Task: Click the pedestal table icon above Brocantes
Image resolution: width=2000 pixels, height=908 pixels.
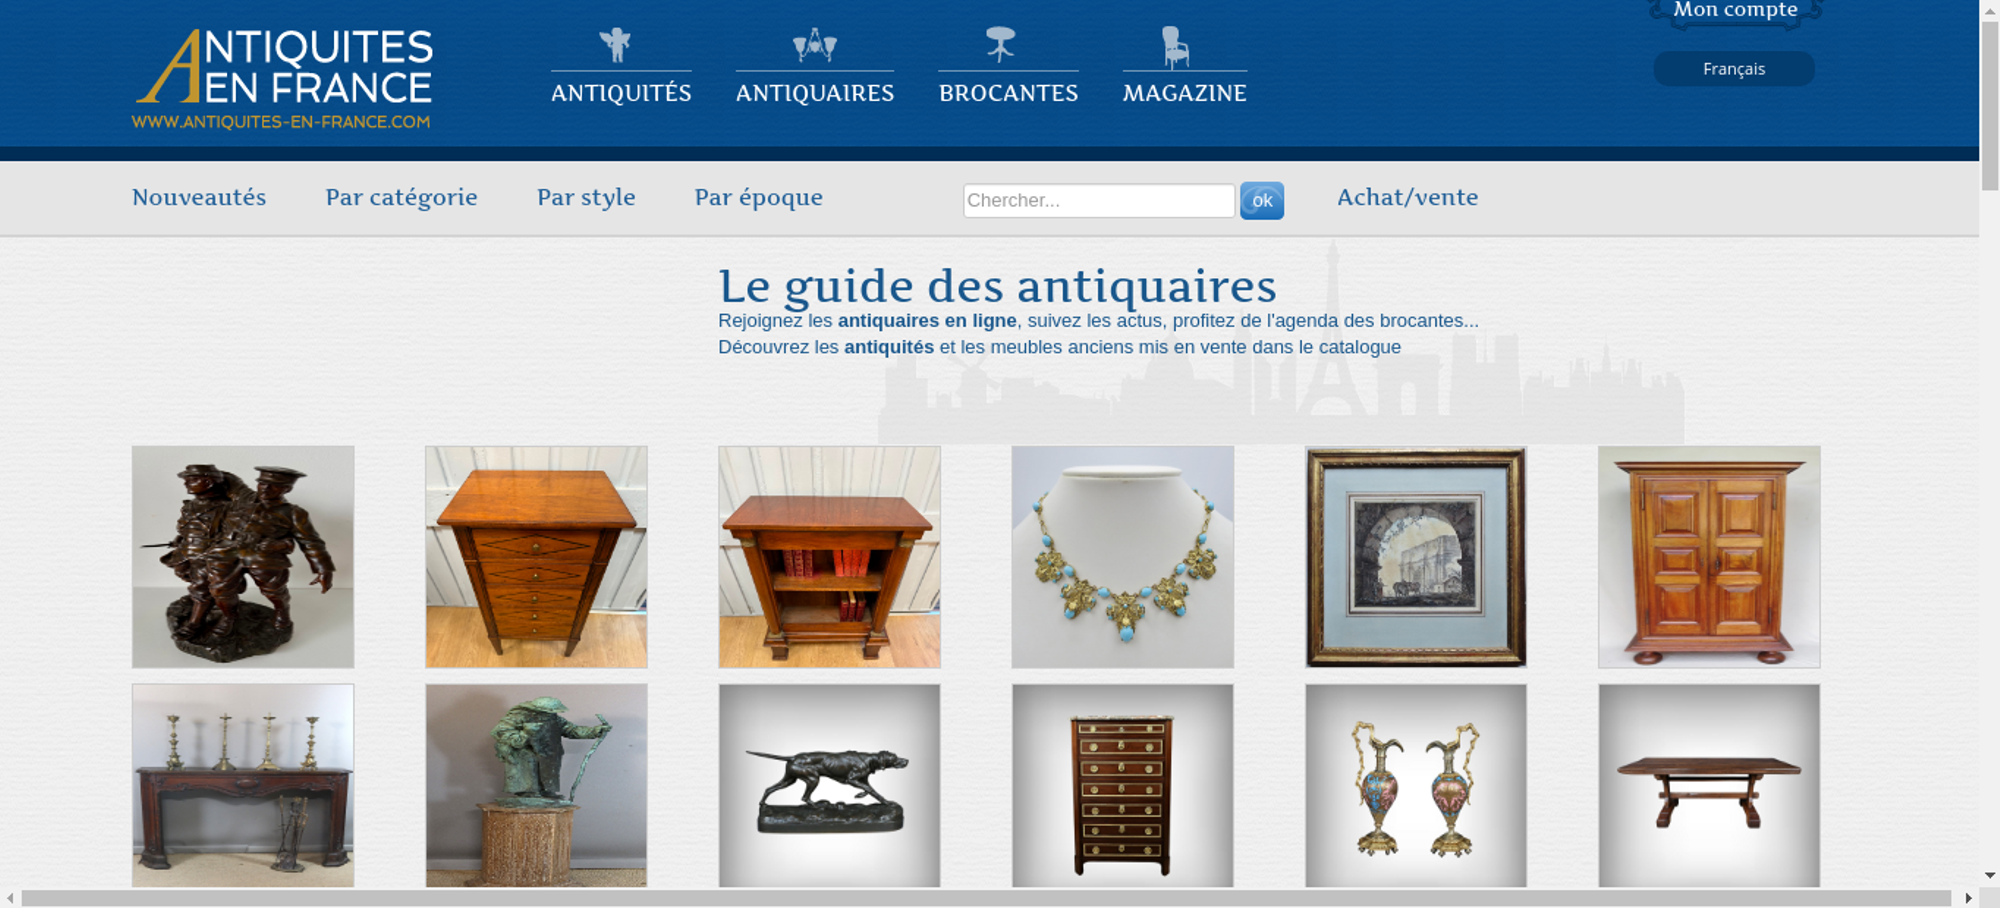Action: (1000, 45)
